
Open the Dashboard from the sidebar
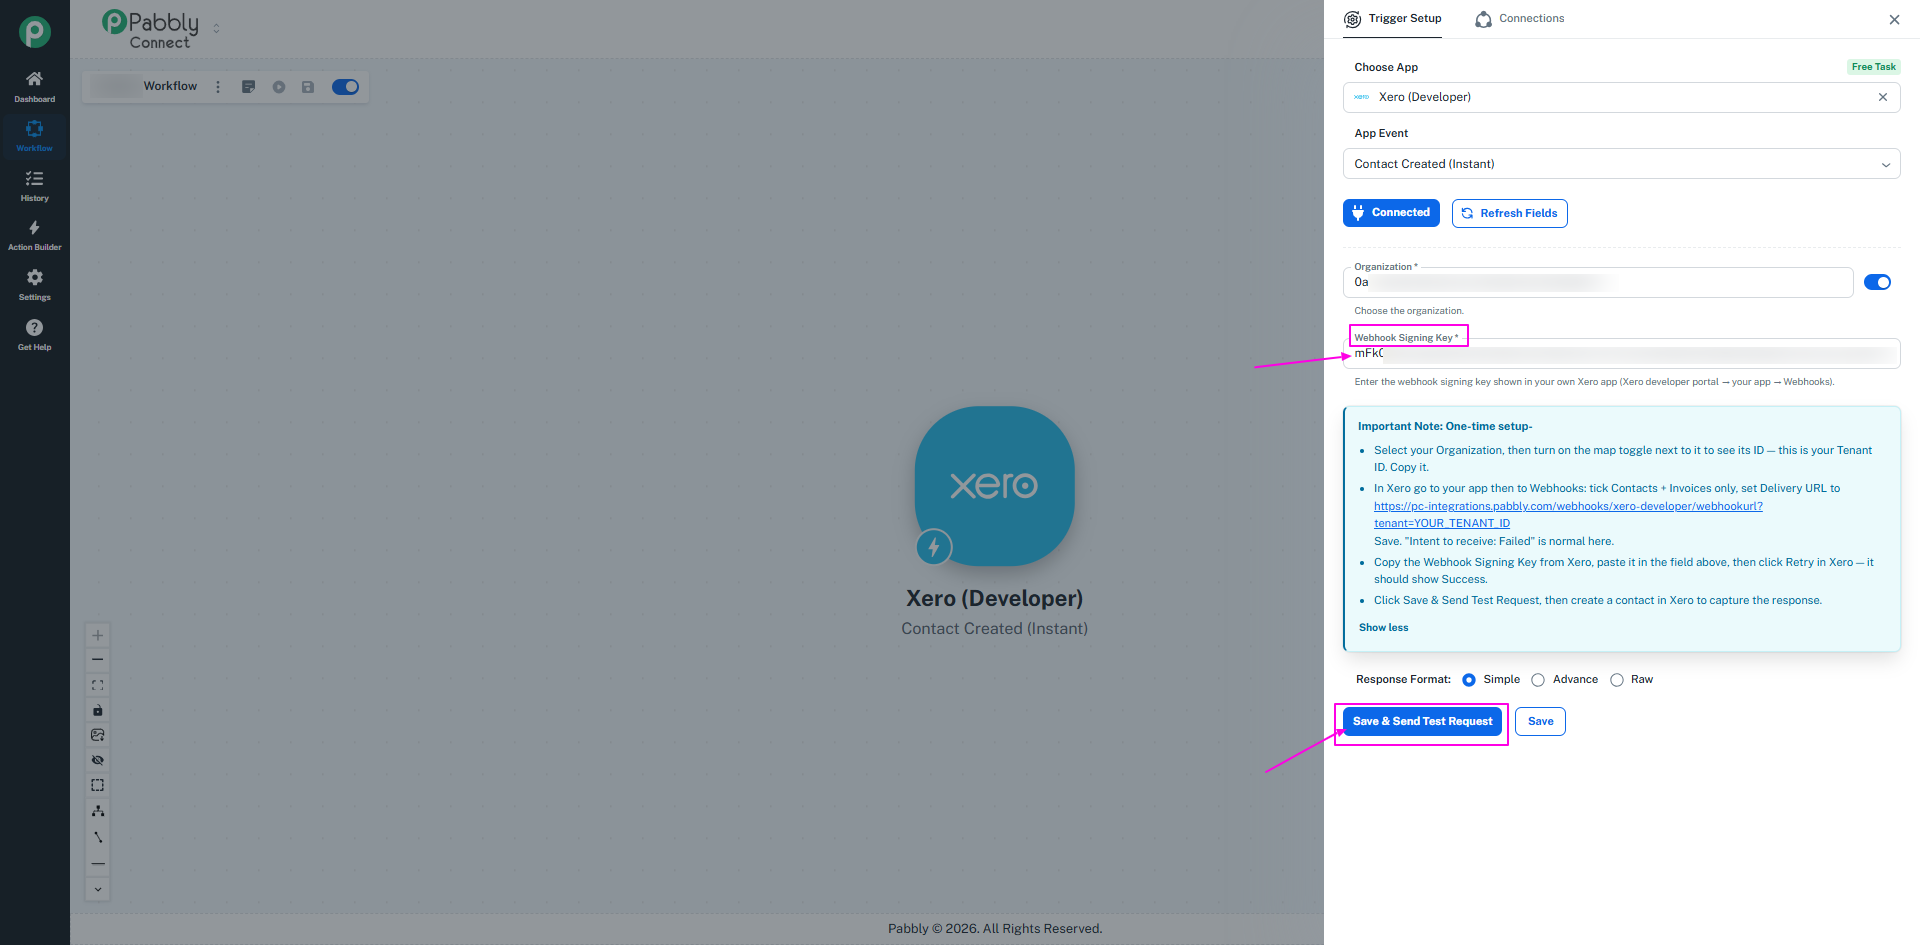(34, 86)
